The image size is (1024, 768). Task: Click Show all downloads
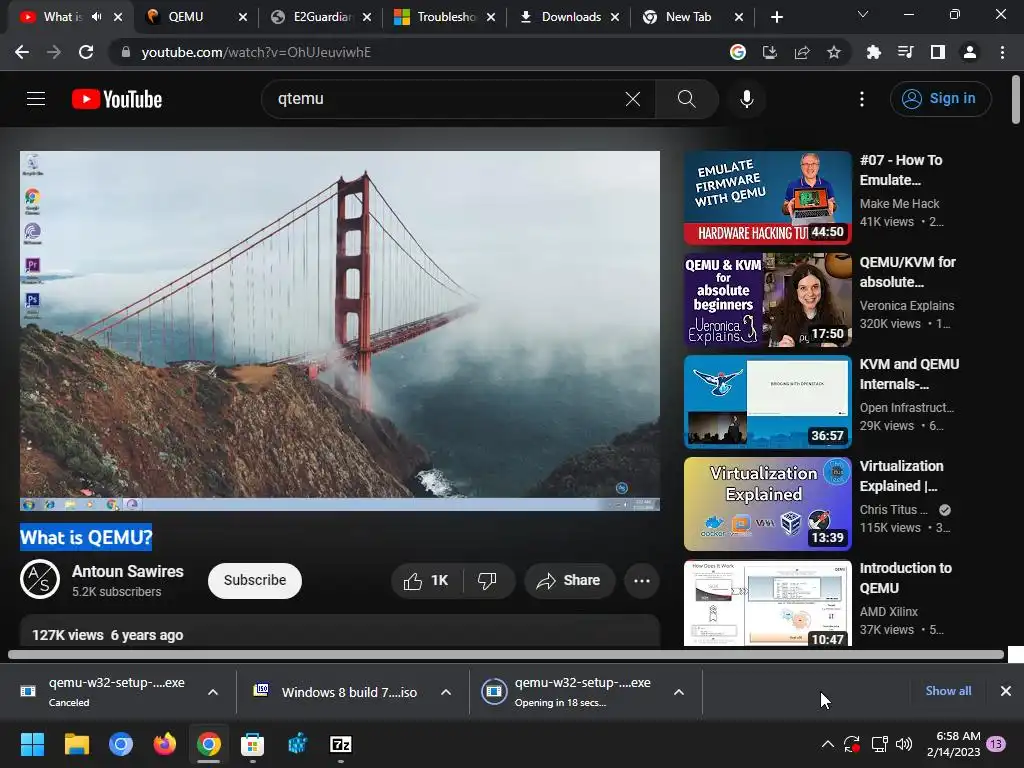click(948, 691)
